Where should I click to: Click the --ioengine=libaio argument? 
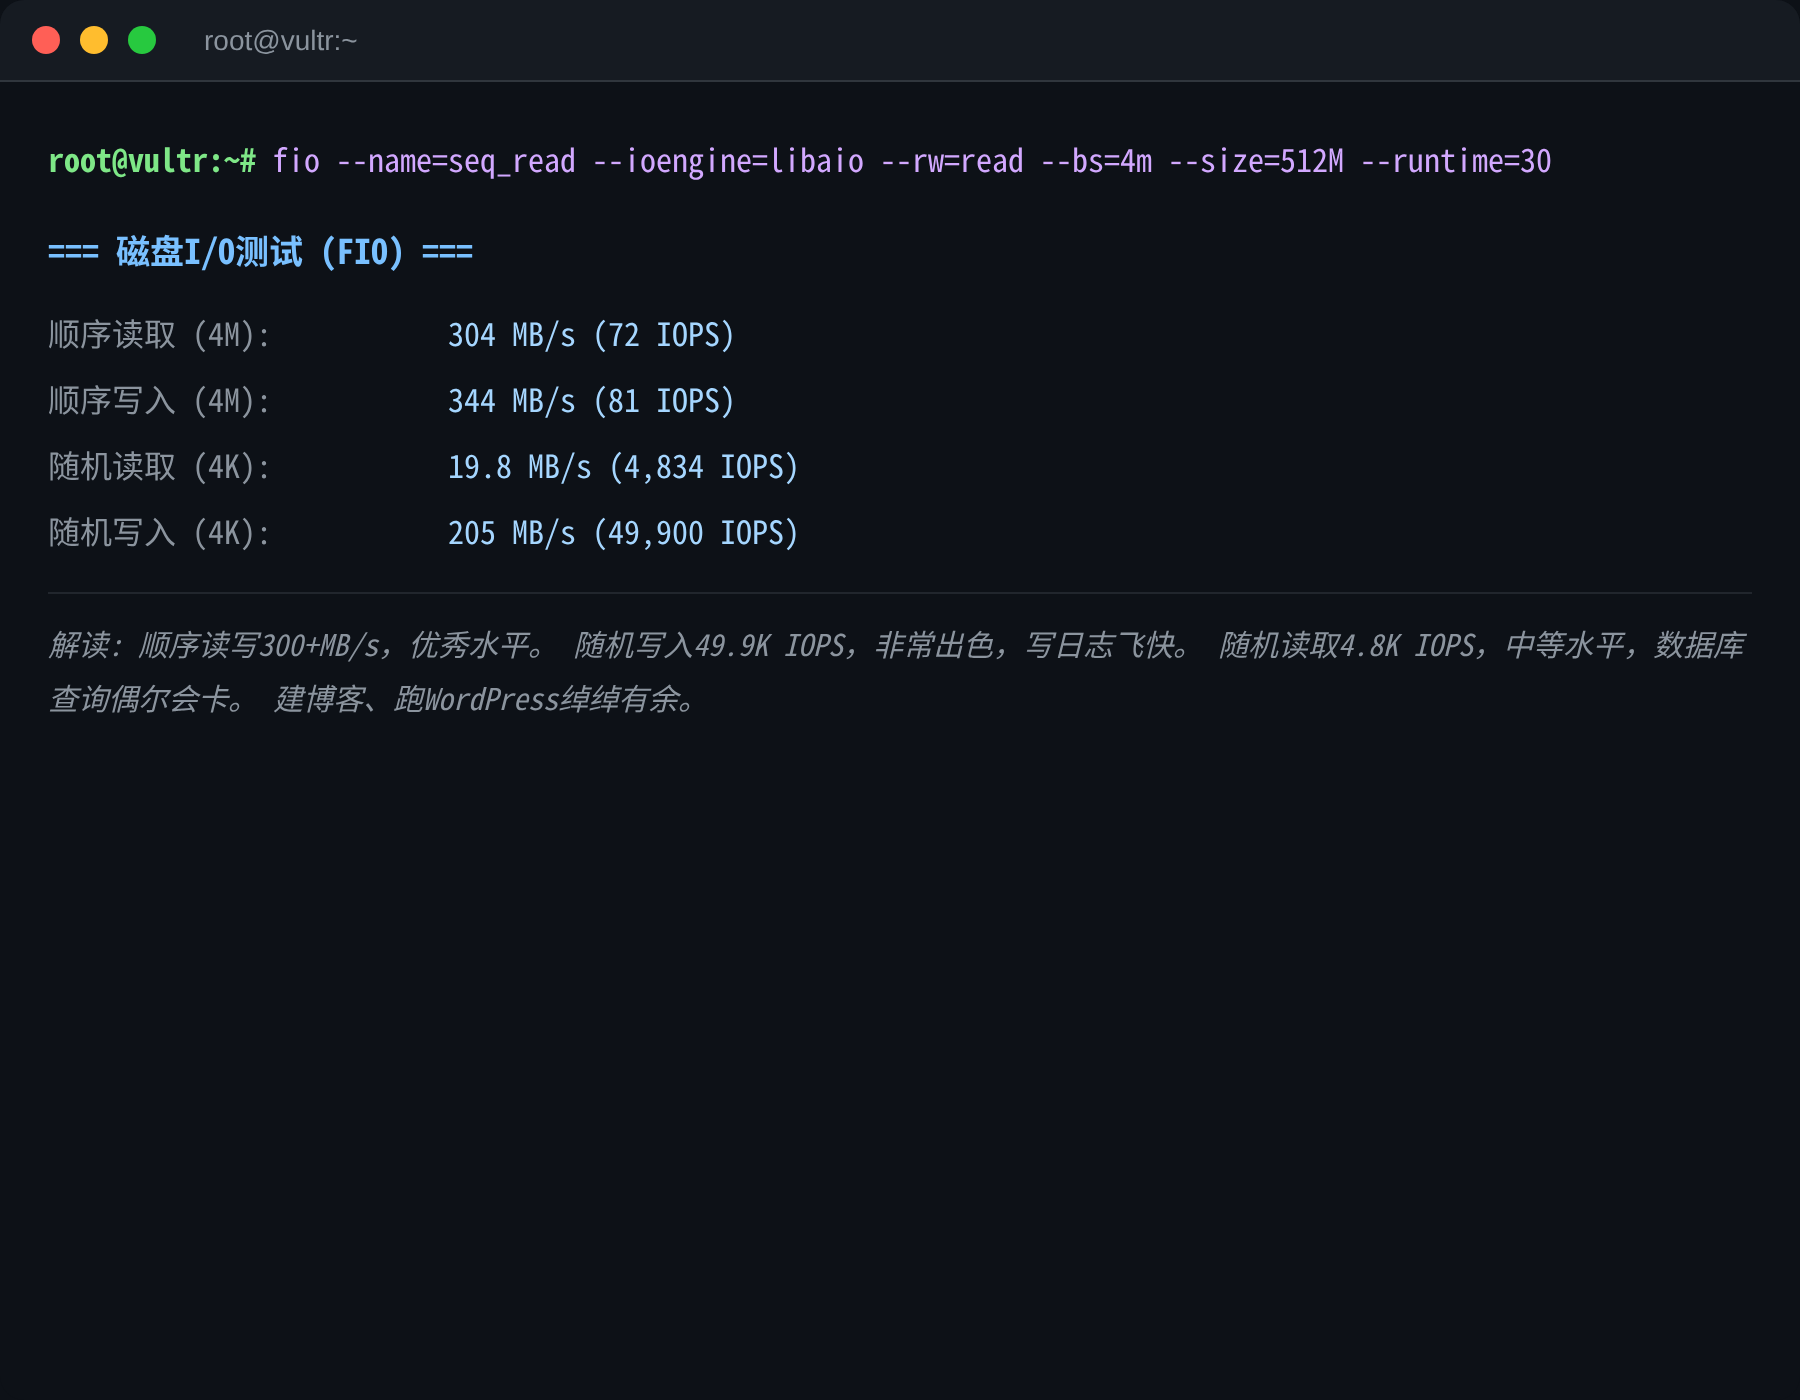tap(728, 161)
